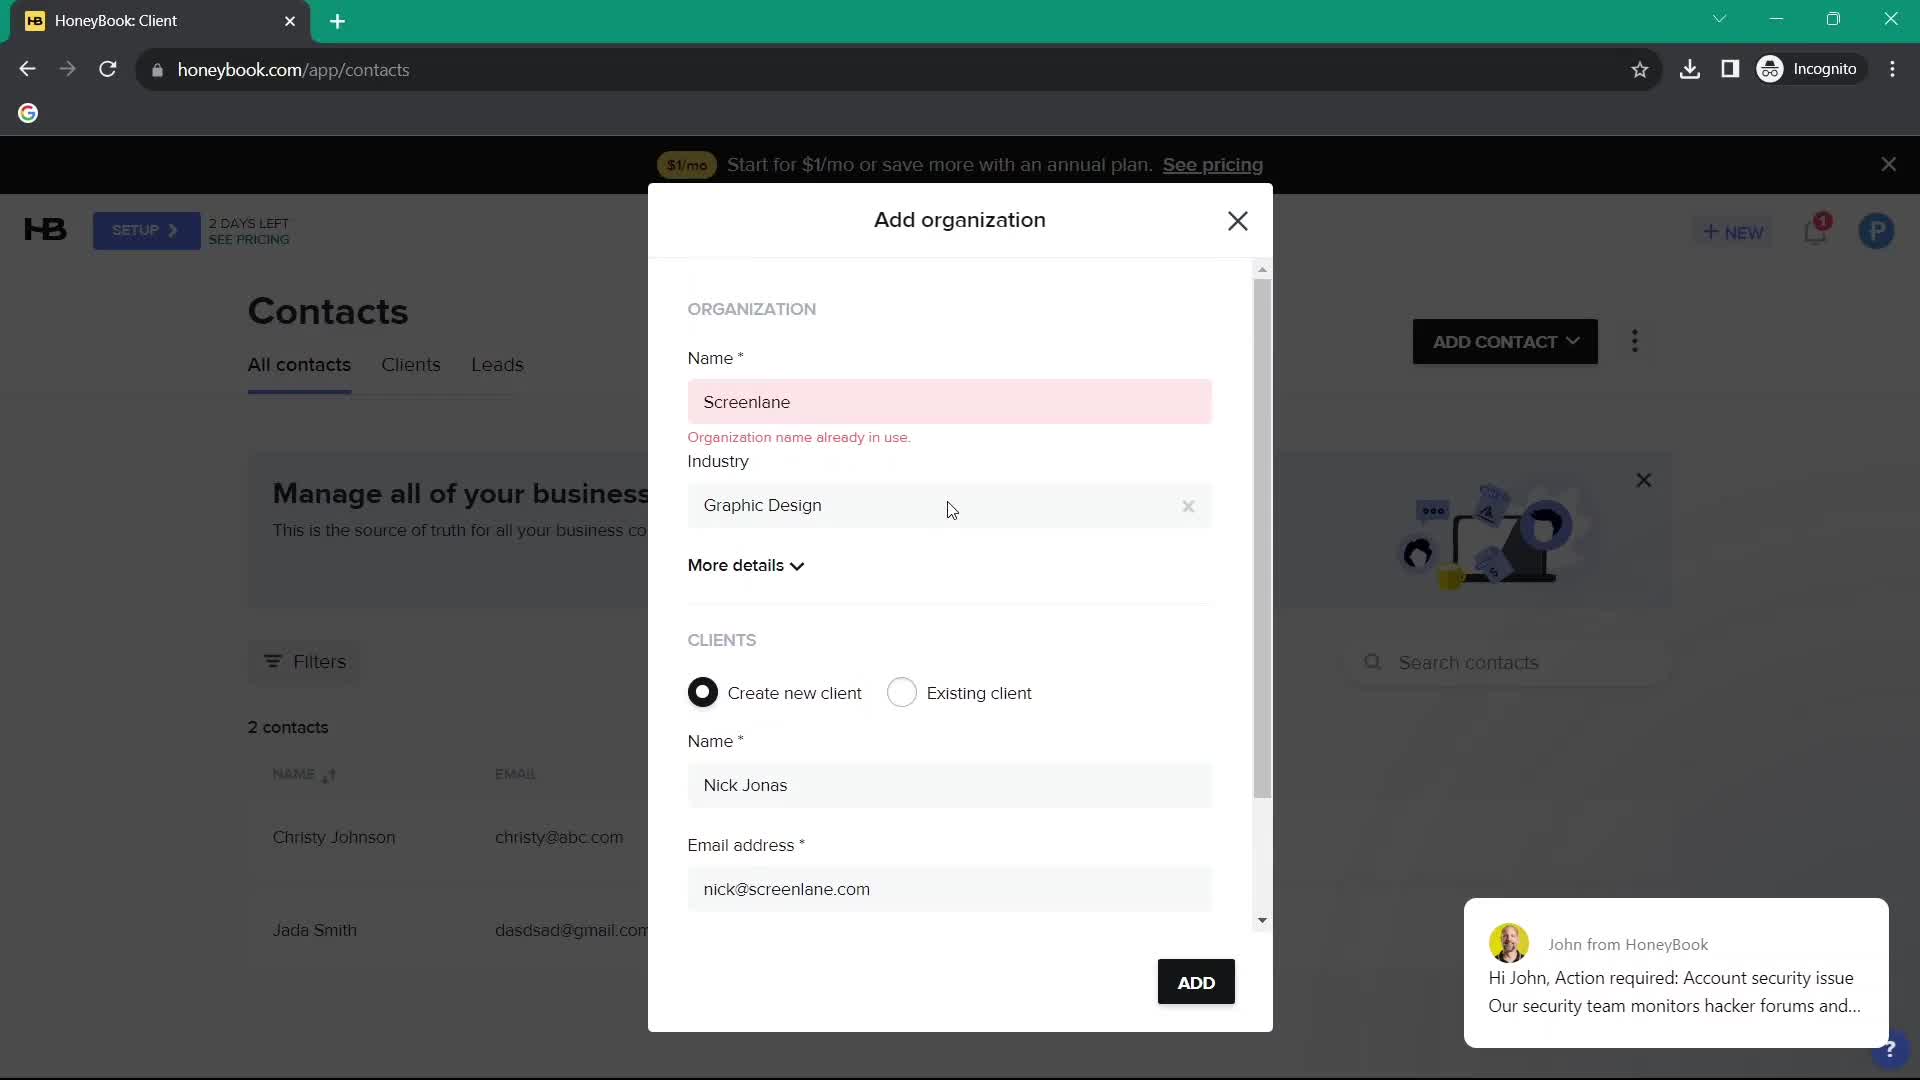Open the notifications bell
1920x1080 pixels.
[1815, 232]
